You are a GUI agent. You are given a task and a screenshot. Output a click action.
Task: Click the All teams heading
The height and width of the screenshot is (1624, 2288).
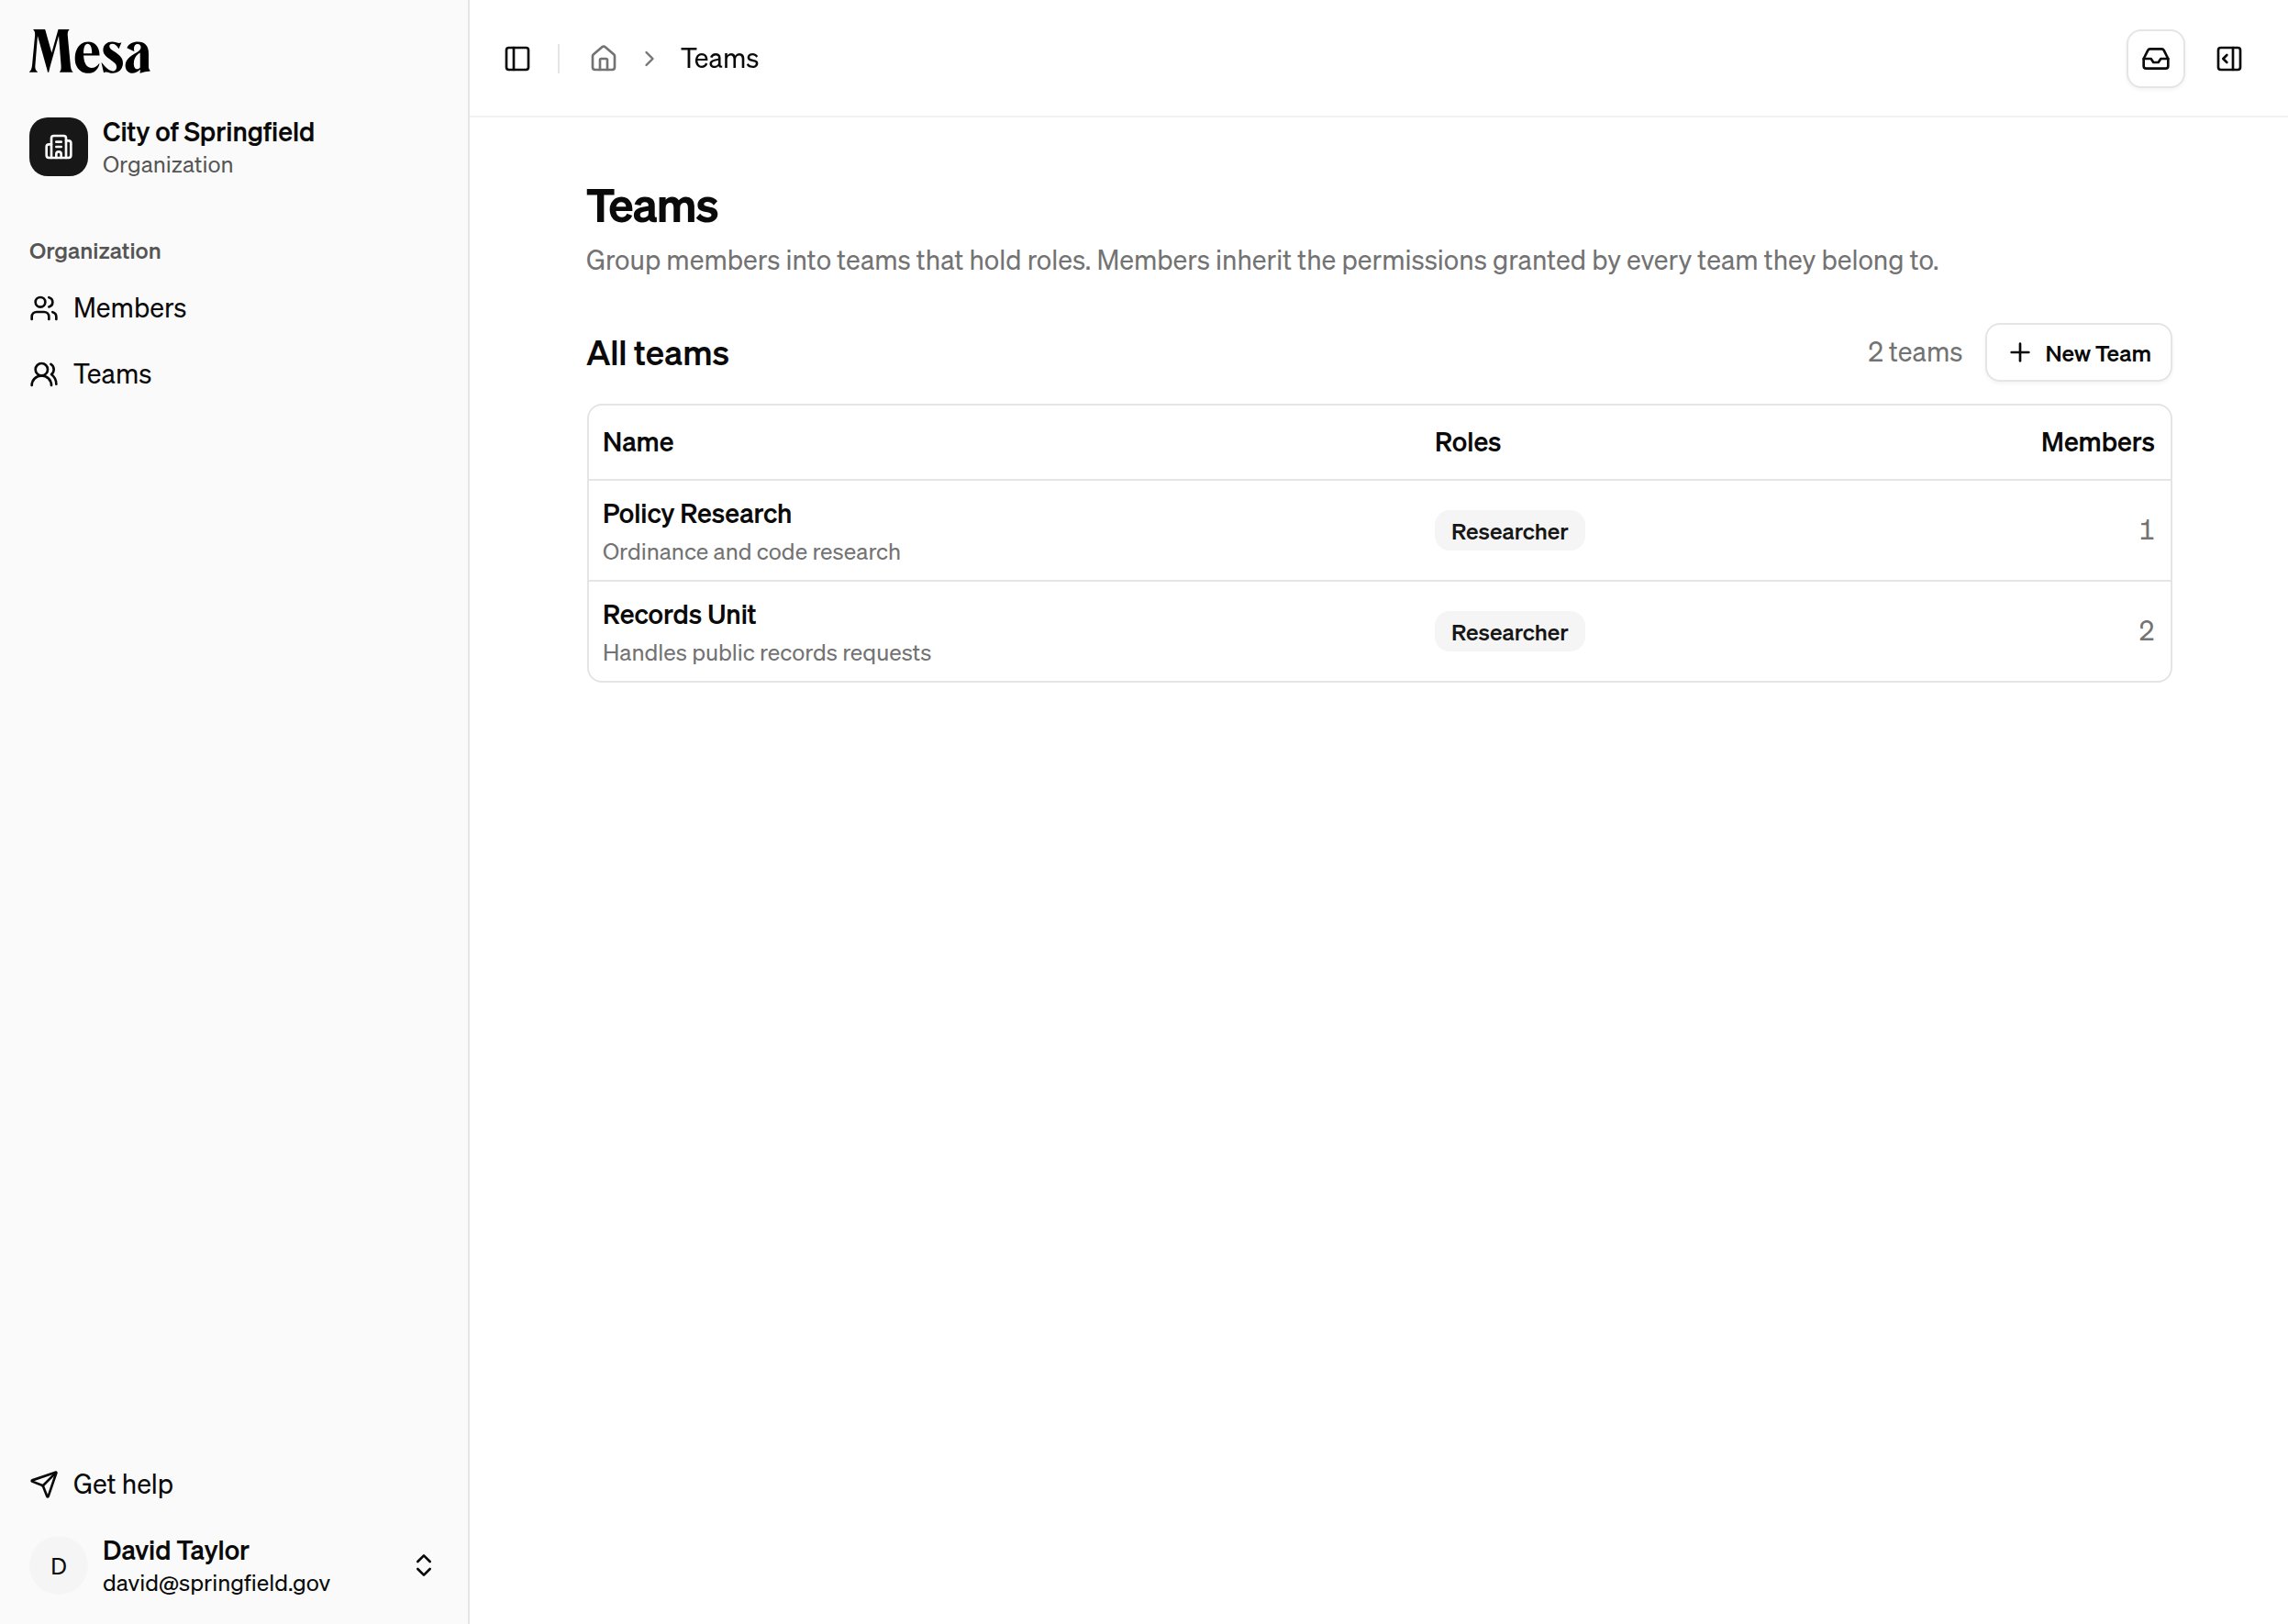(657, 353)
